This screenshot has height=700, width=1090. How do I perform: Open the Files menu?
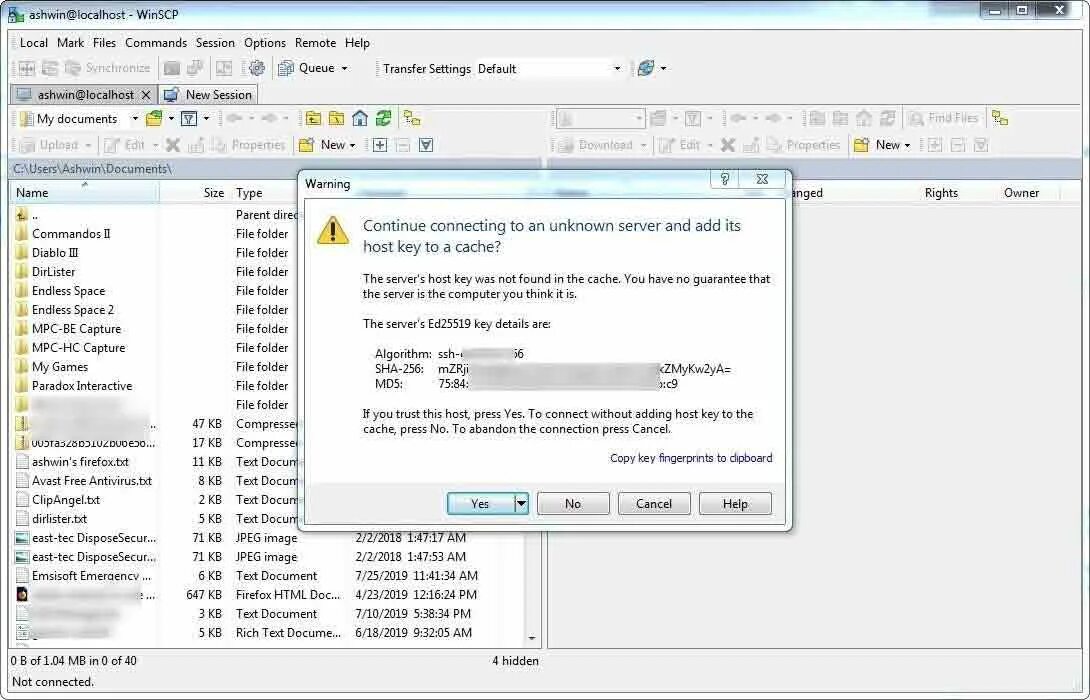tap(104, 43)
